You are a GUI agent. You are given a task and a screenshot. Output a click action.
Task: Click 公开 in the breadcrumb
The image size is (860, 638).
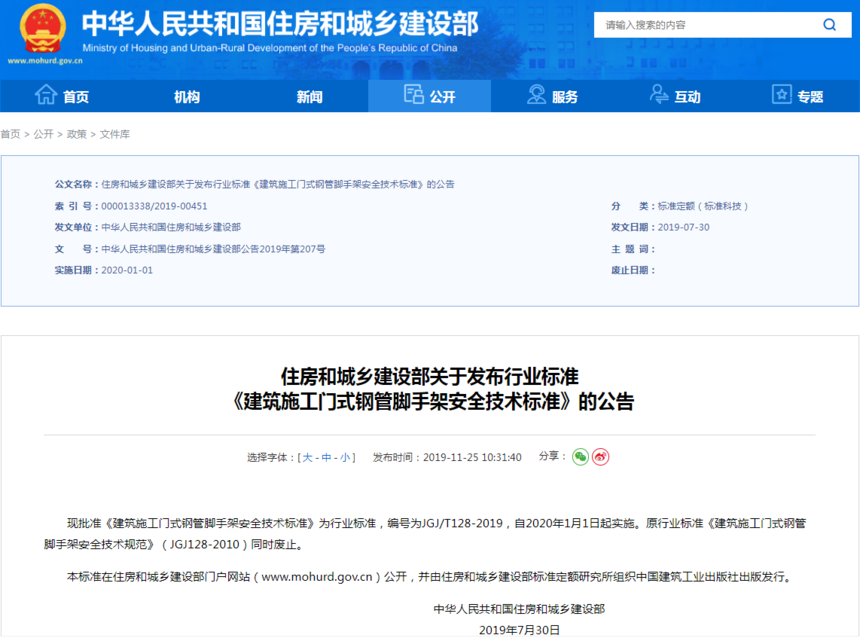tap(43, 134)
